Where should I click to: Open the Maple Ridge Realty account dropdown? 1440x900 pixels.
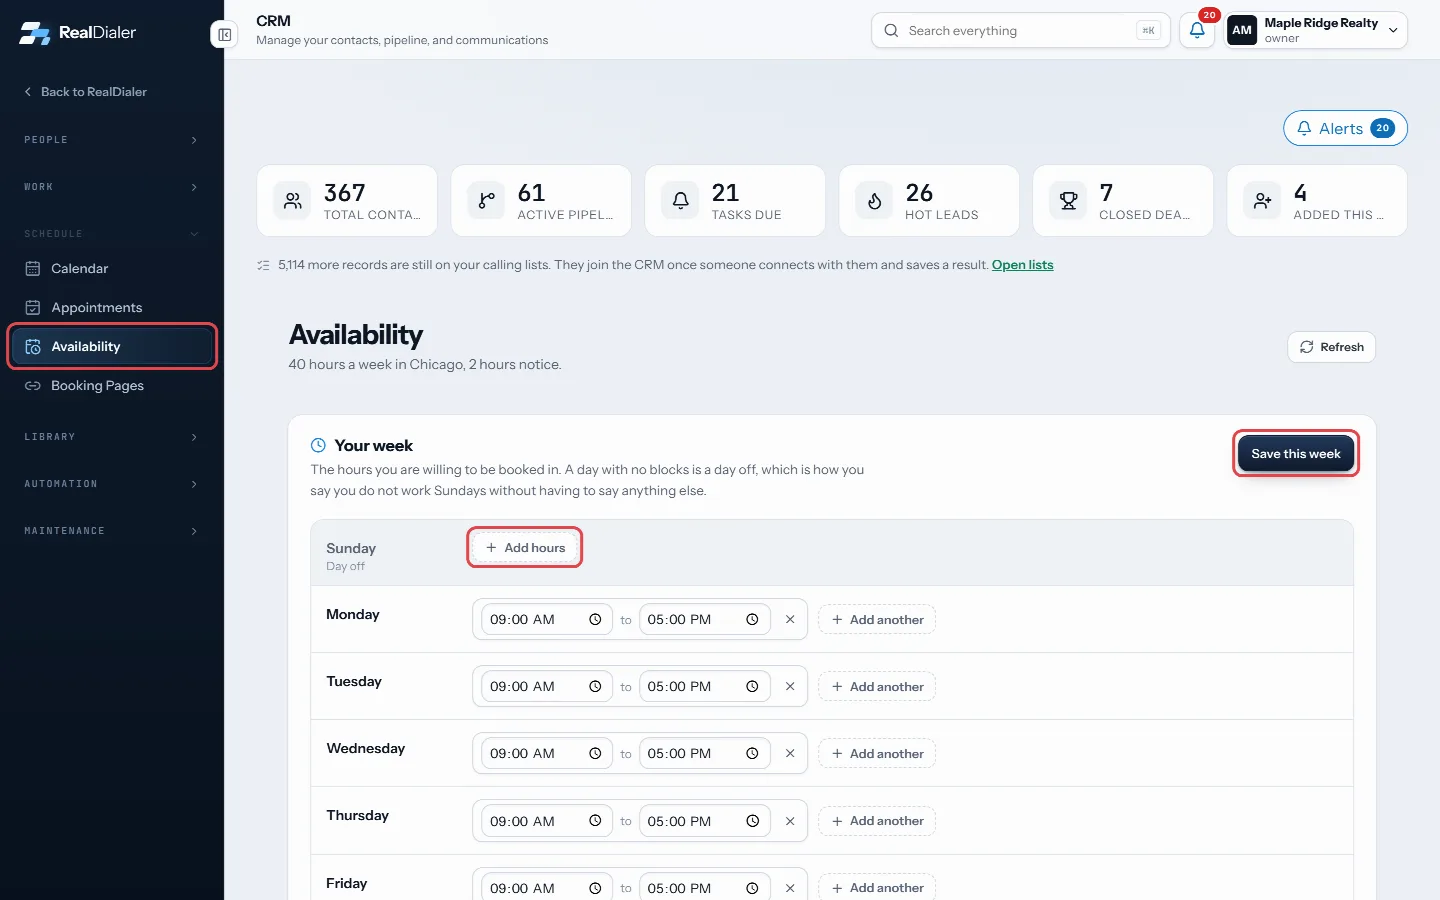pyautogui.click(x=1316, y=30)
